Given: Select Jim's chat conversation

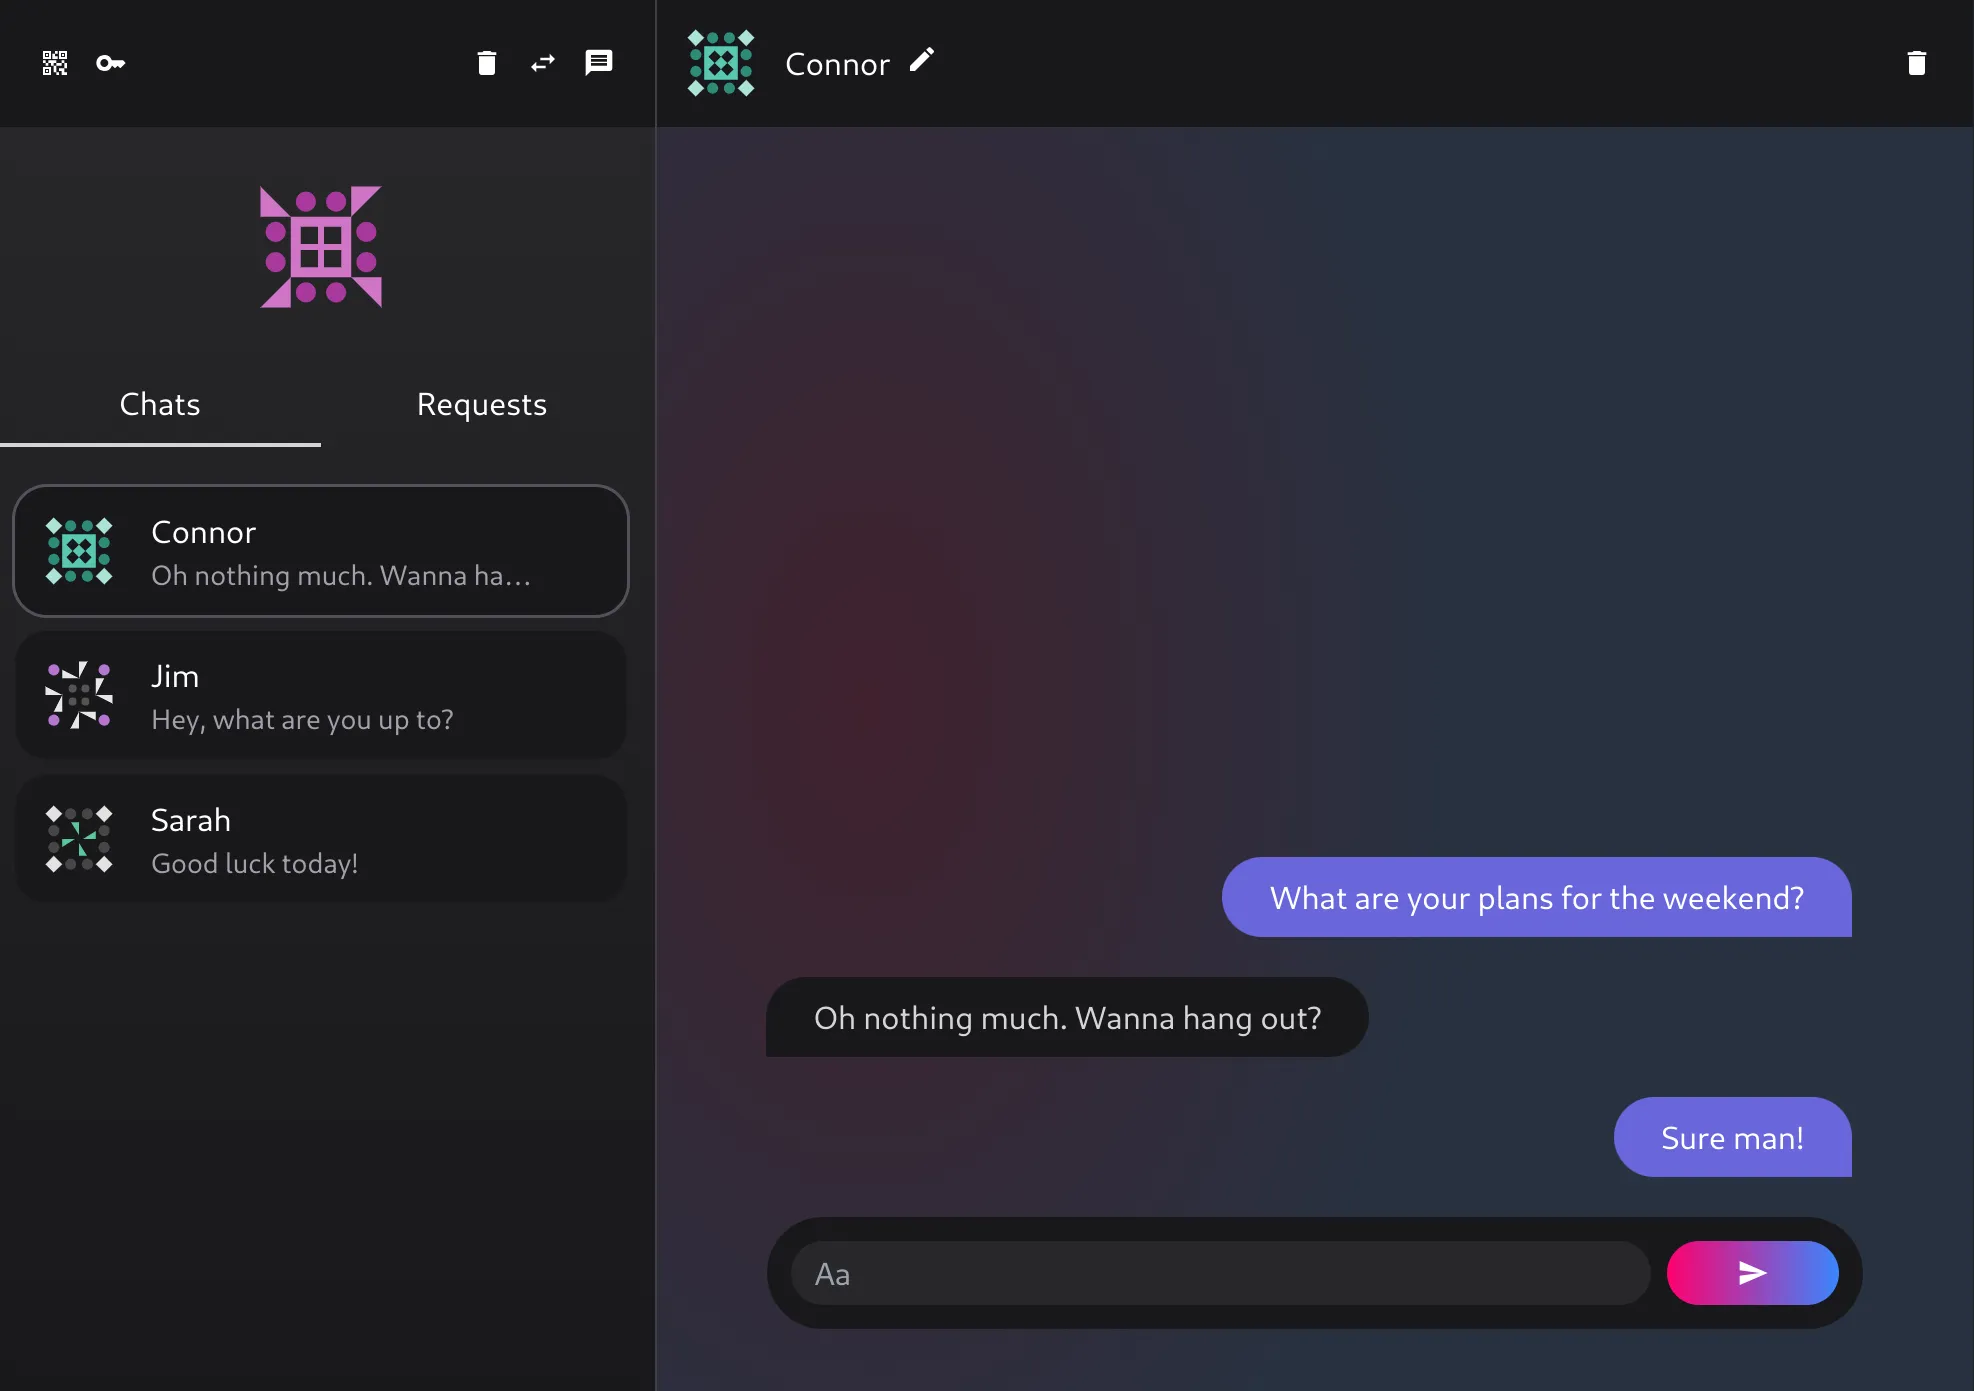Looking at the screenshot, I should 321,694.
